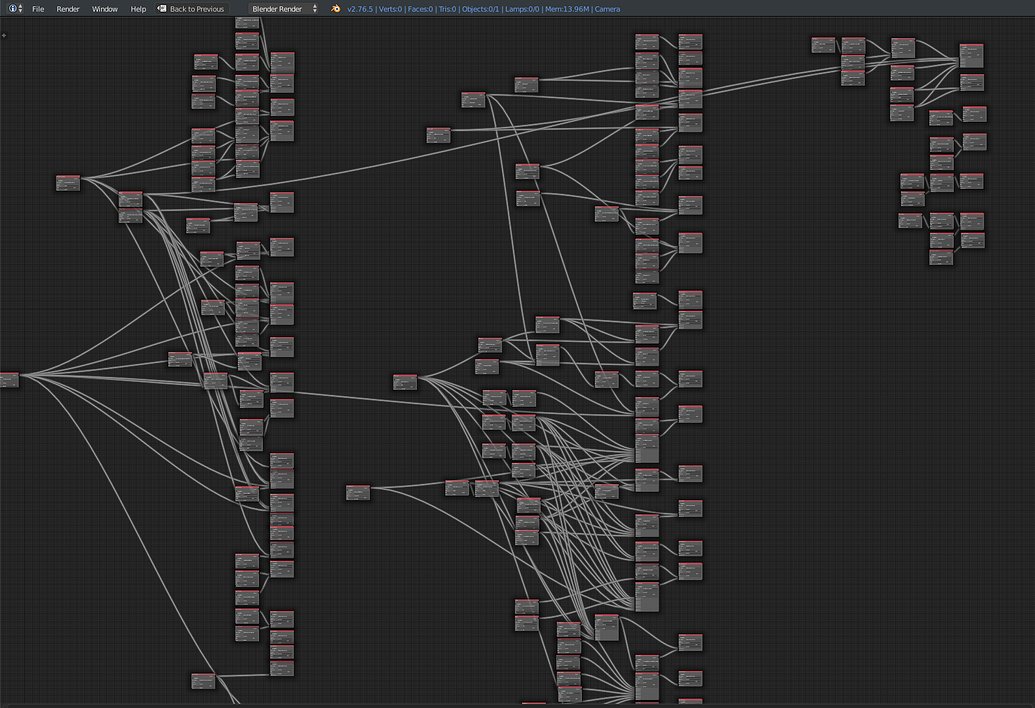The image size is (1035, 708).
Task: Open the Blender Render engine dropdown
Action: (x=284, y=9)
